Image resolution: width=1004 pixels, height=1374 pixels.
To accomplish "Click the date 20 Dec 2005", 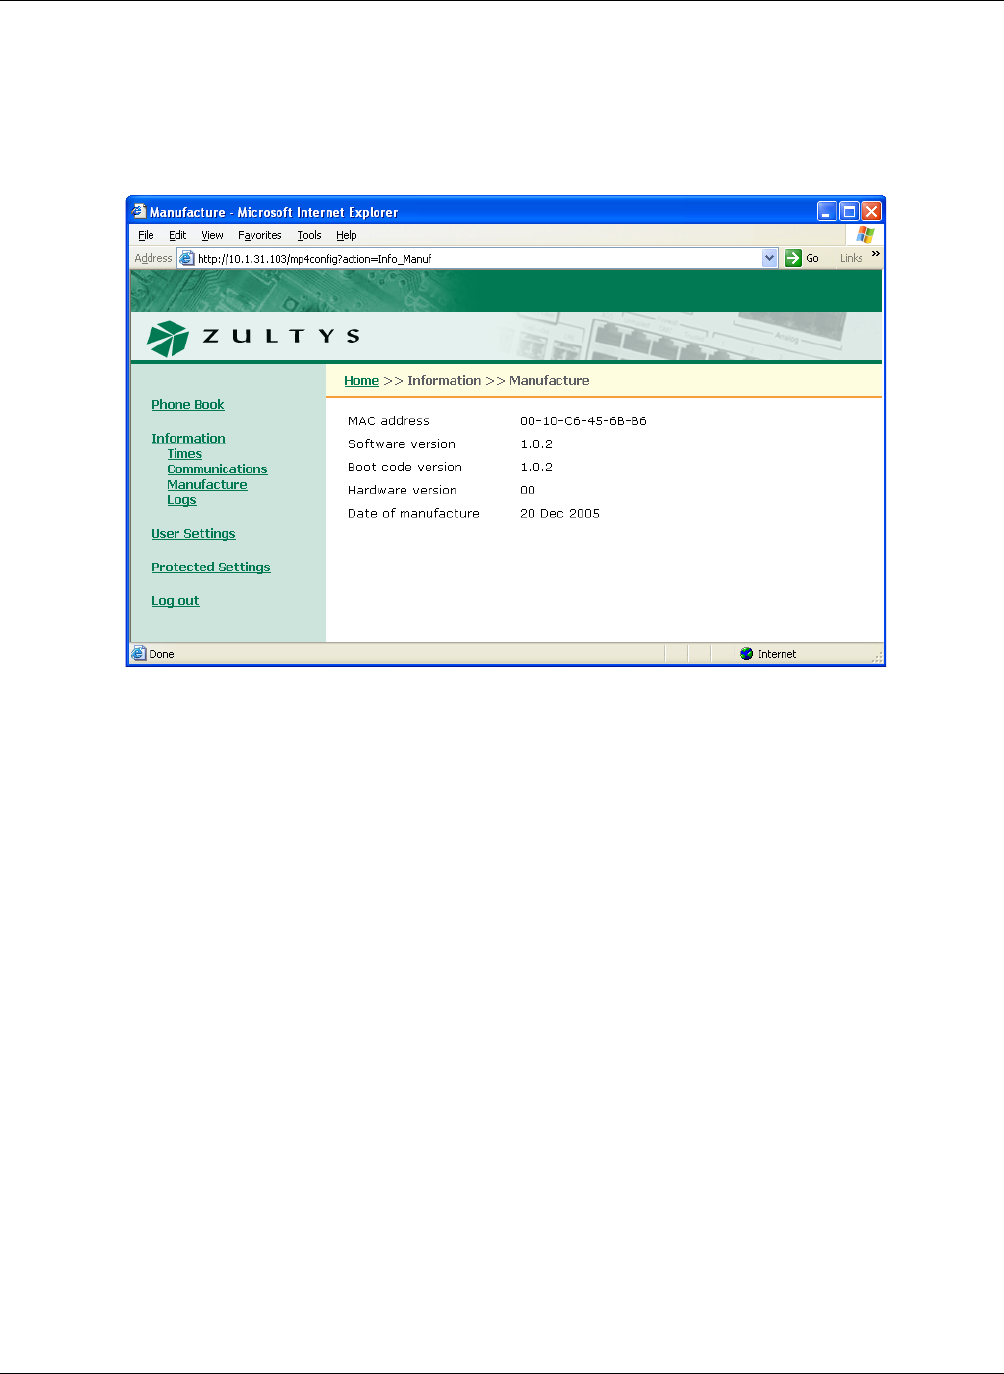I will pos(560,513).
